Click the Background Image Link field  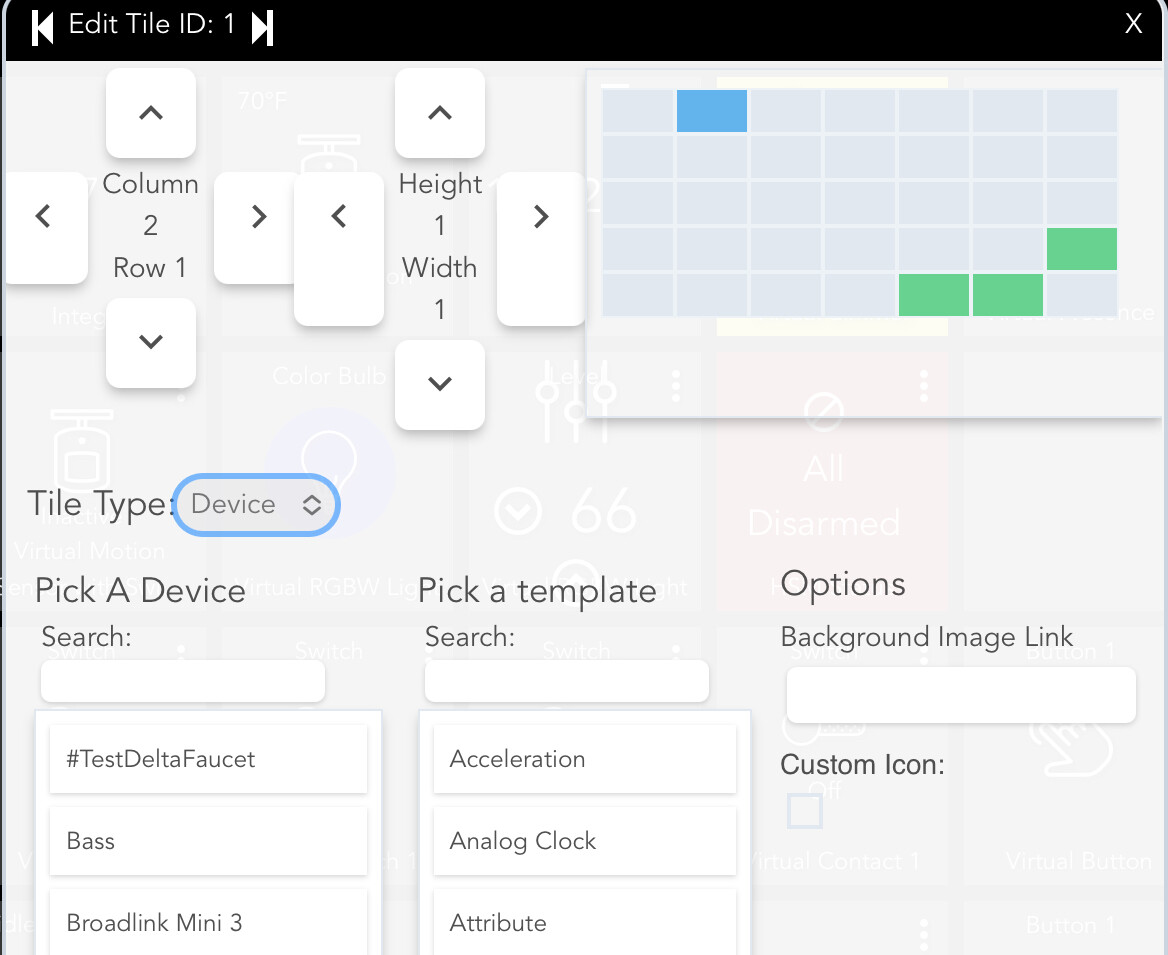tap(960, 694)
